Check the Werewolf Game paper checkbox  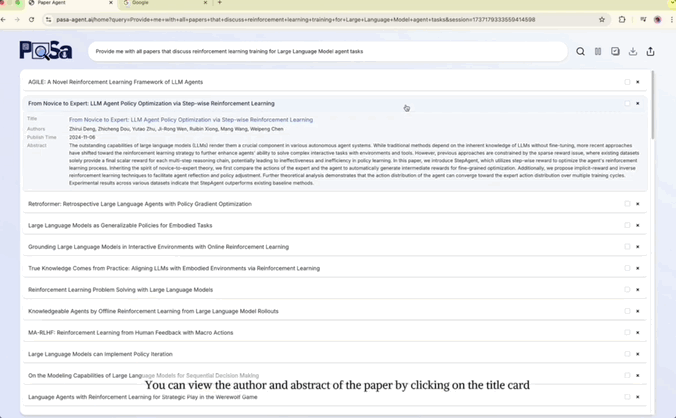coord(627,397)
